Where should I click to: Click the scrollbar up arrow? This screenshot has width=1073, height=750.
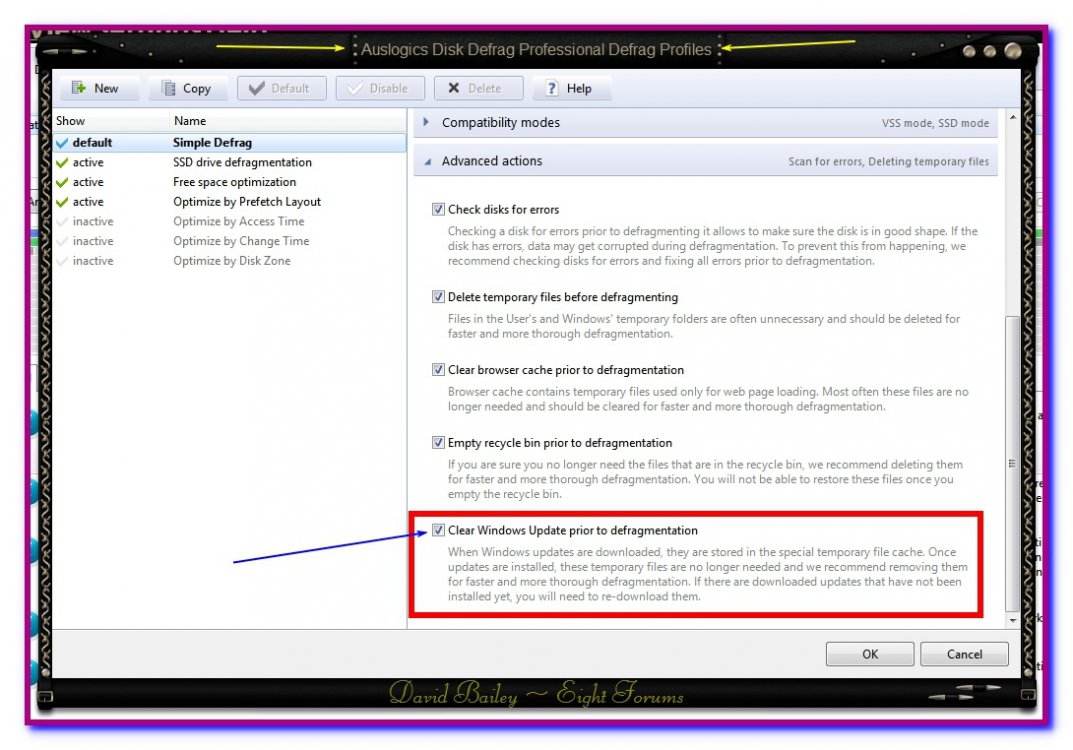click(1013, 118)
